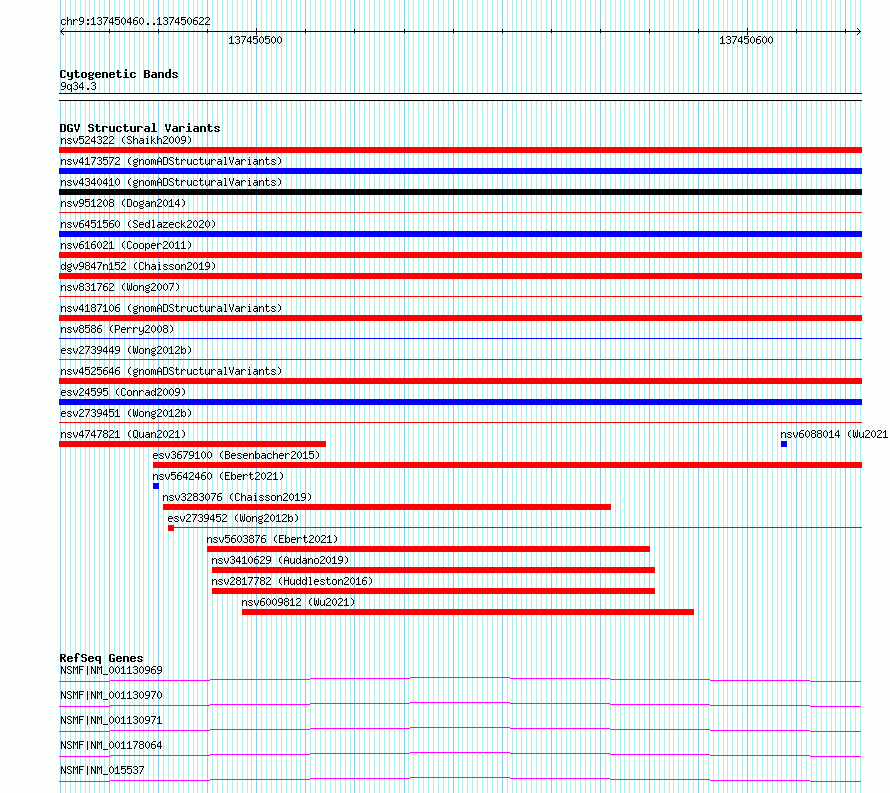Image resolution: width=890 pixels, height=793 pixels.
Task: Click the red bar under nsv3410629
Action: point(433,570)
